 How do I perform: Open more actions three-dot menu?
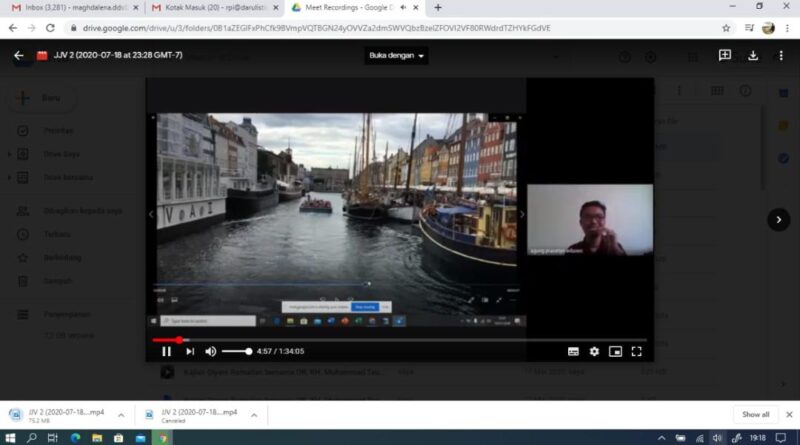(x=780, y=56)
